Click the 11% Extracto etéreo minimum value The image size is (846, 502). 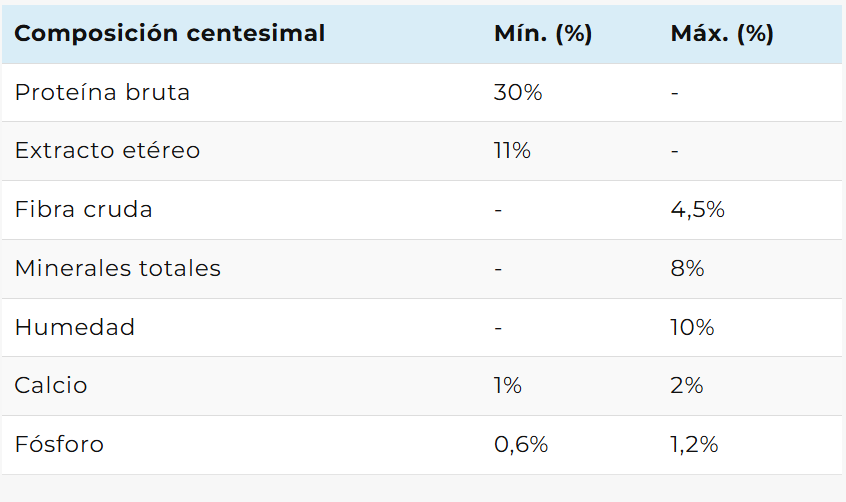(x=512, y=151)
